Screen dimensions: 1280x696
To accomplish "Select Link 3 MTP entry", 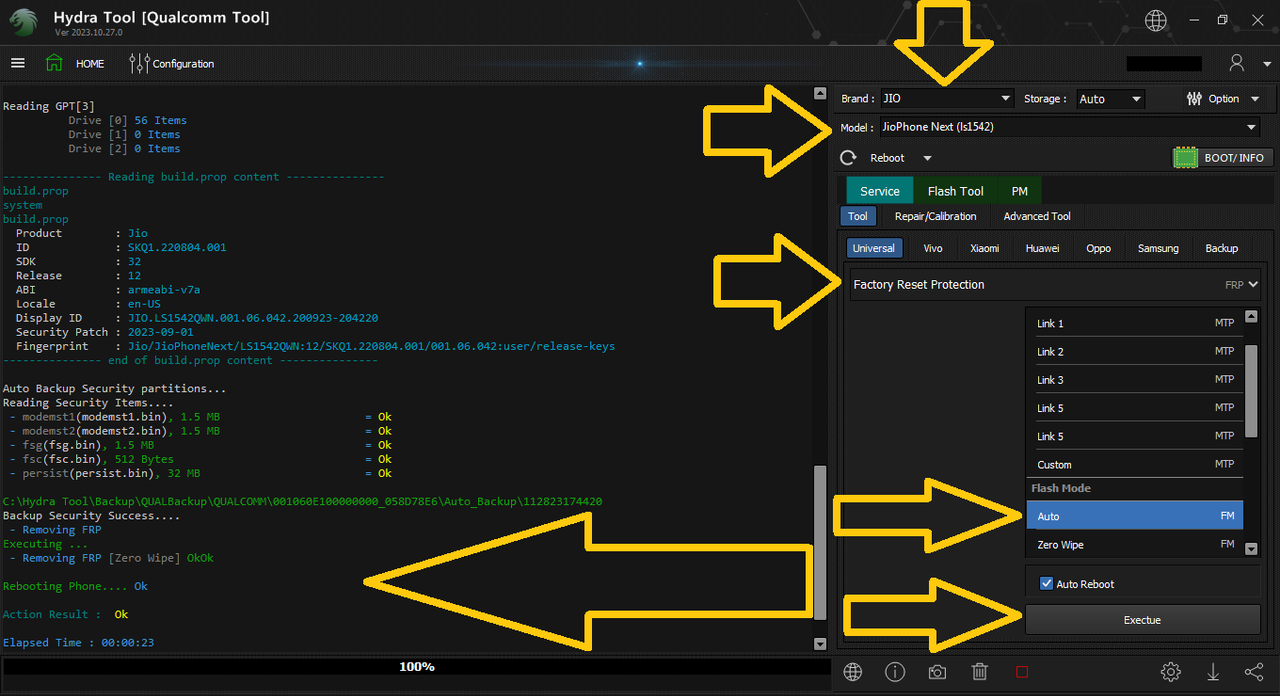I will pos(1135,380).
